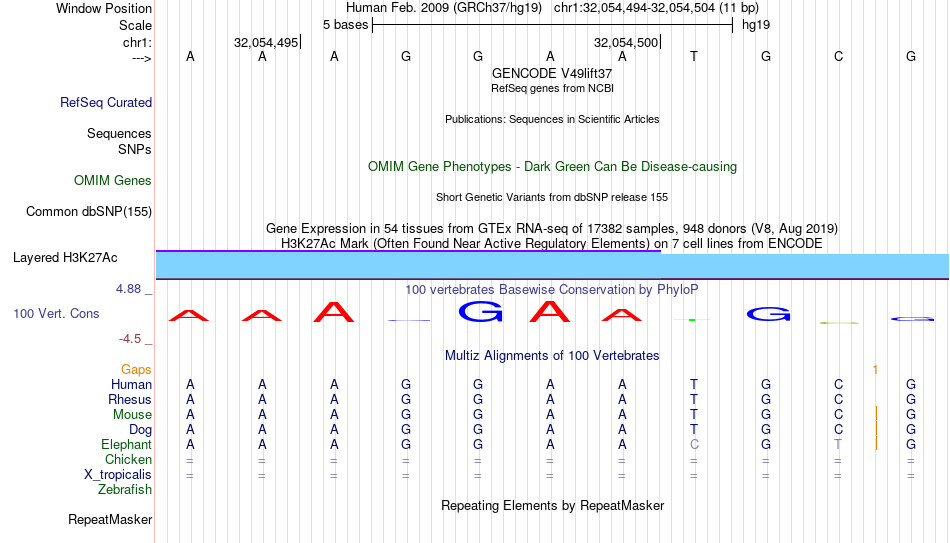Open the Basewise Conservation by PhyloP title
Viewport: 950px width, 543px height.
pos(552,290)
